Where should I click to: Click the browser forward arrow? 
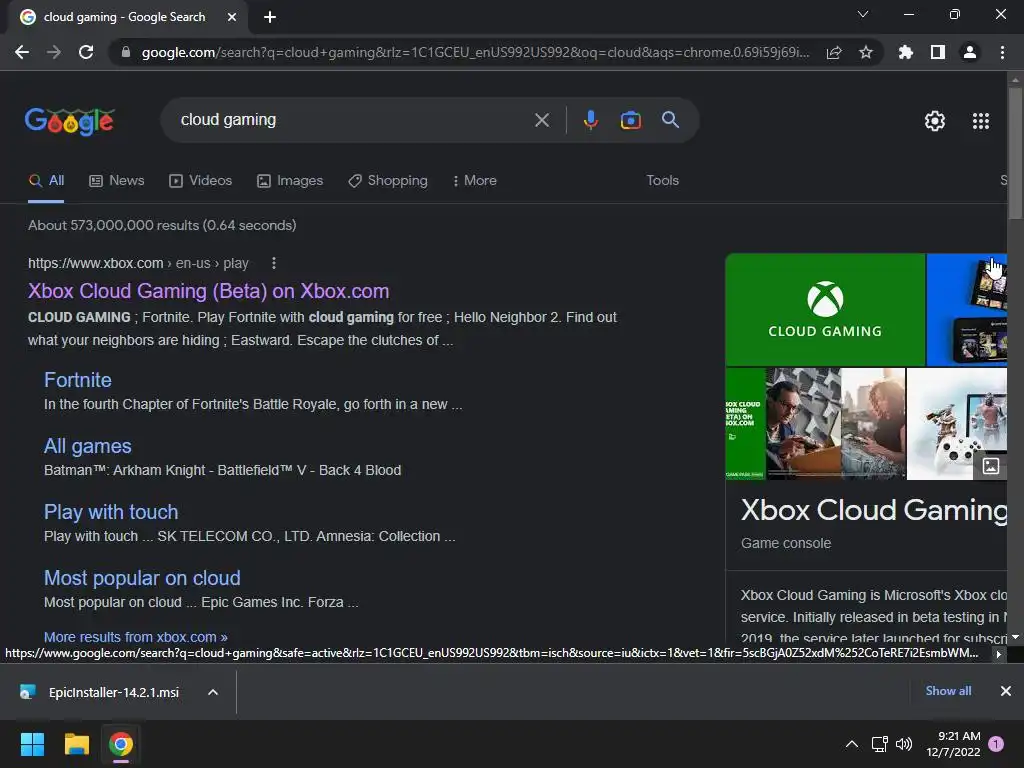54,52
